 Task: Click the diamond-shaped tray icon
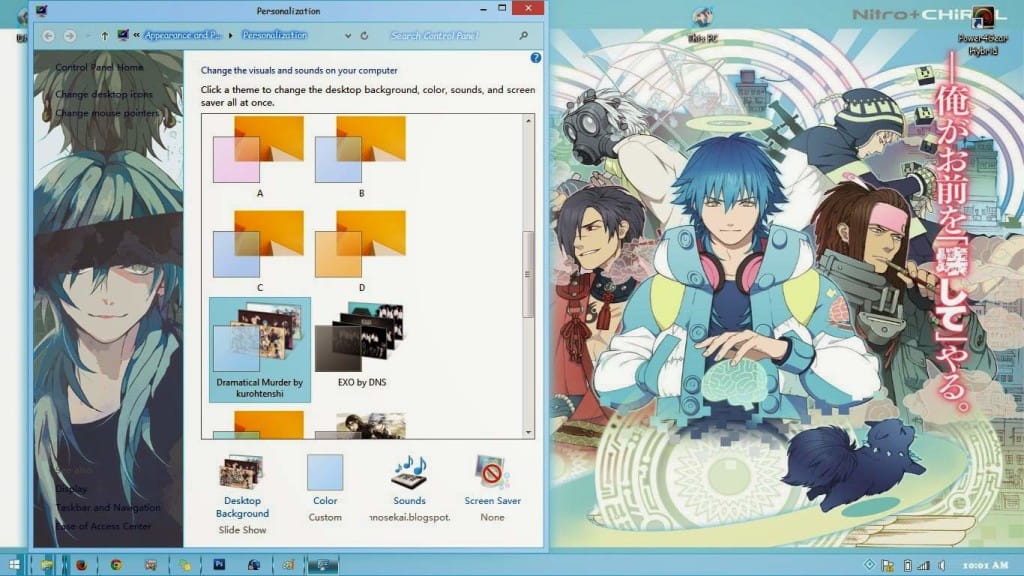[869, 565]
